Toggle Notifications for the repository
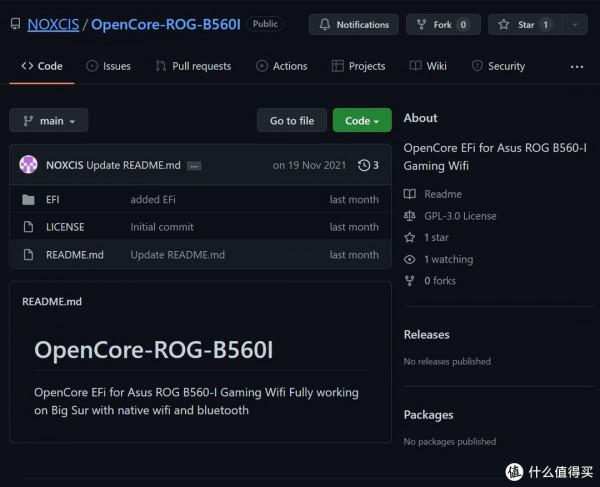Image resolution: width=600 pixels, height=487 pixels. (x=353, y=25)
